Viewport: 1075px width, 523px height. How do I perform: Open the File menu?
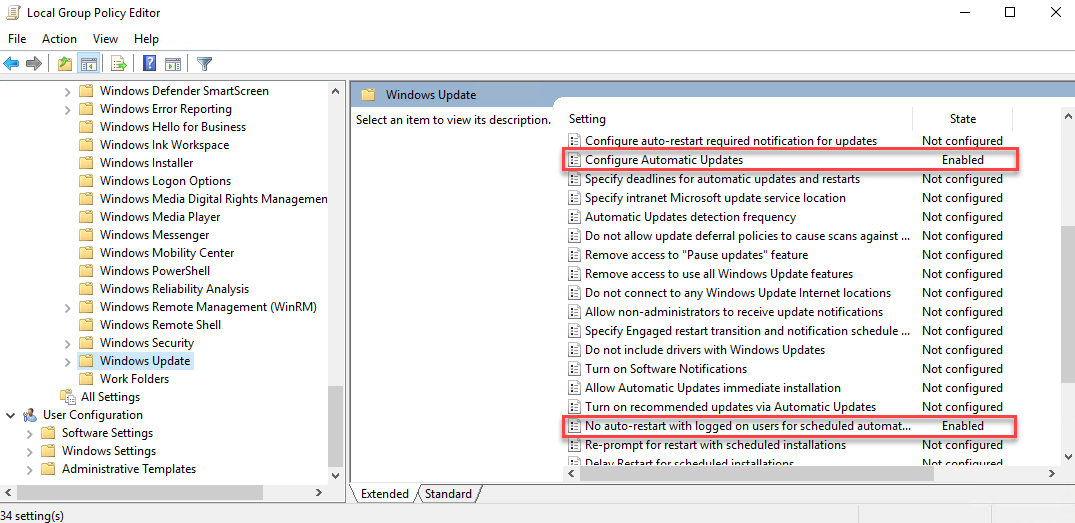17,38
